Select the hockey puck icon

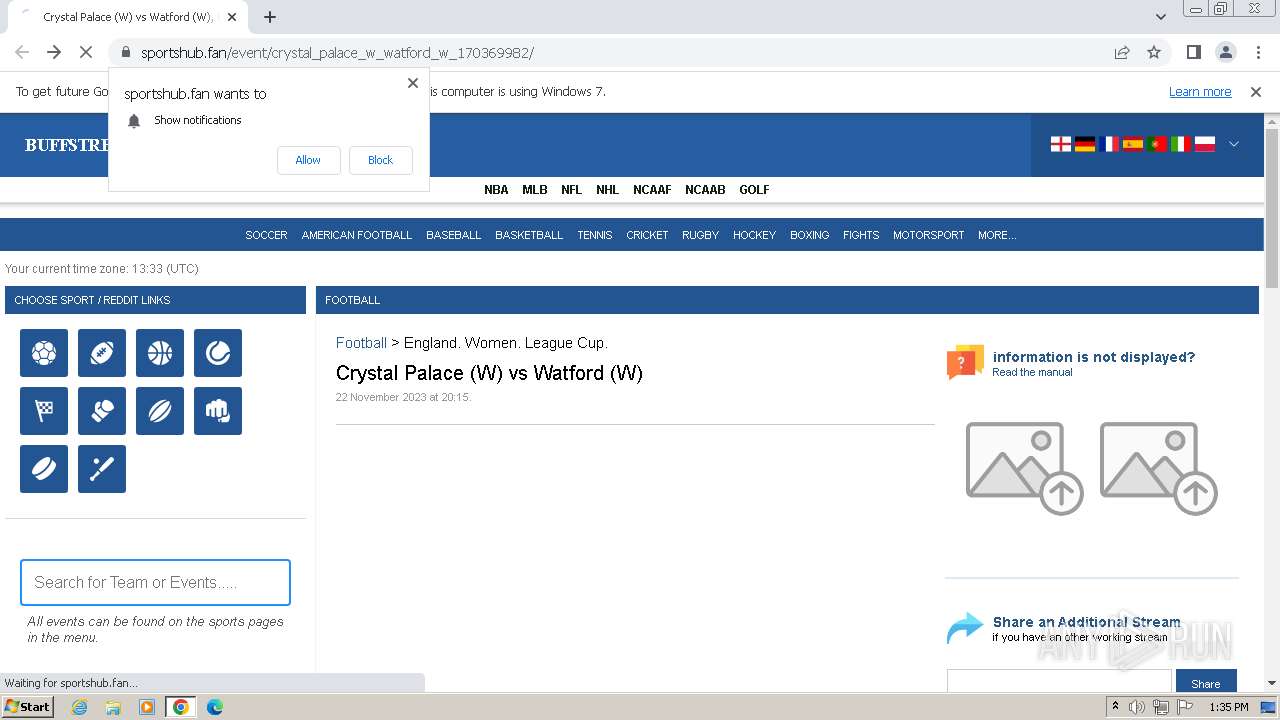coord(44,469)
